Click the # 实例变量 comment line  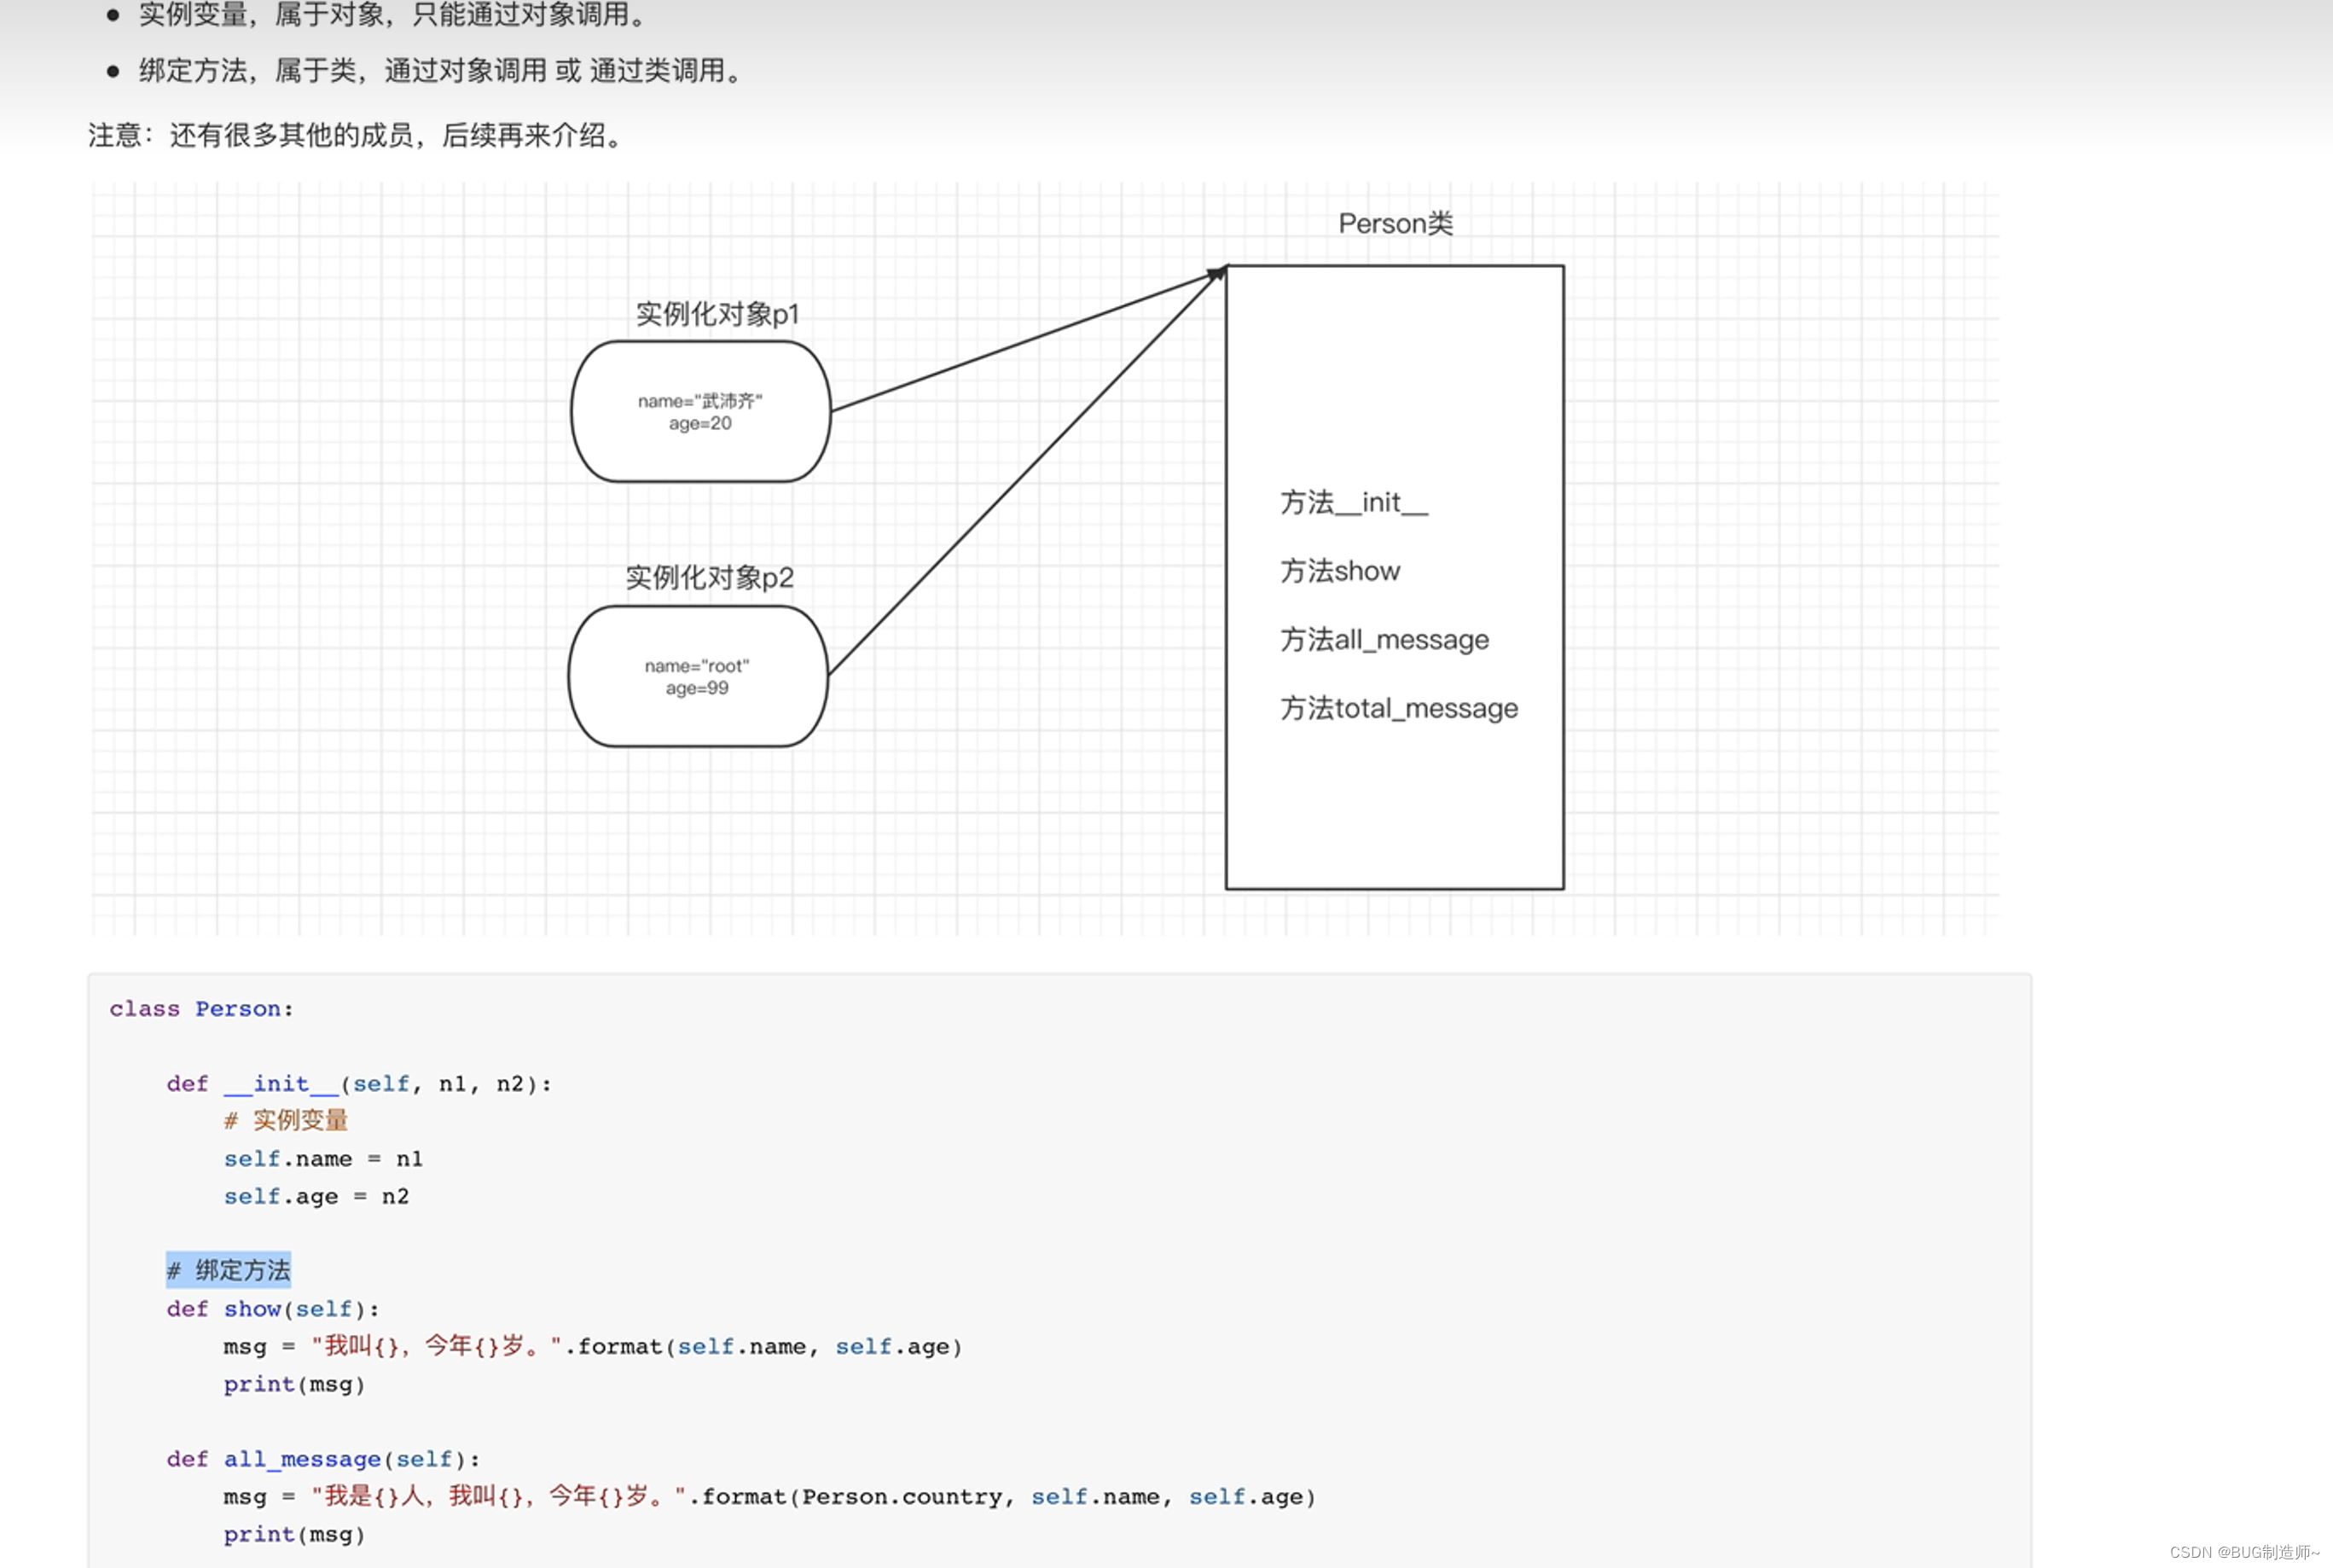point(286,1121)
